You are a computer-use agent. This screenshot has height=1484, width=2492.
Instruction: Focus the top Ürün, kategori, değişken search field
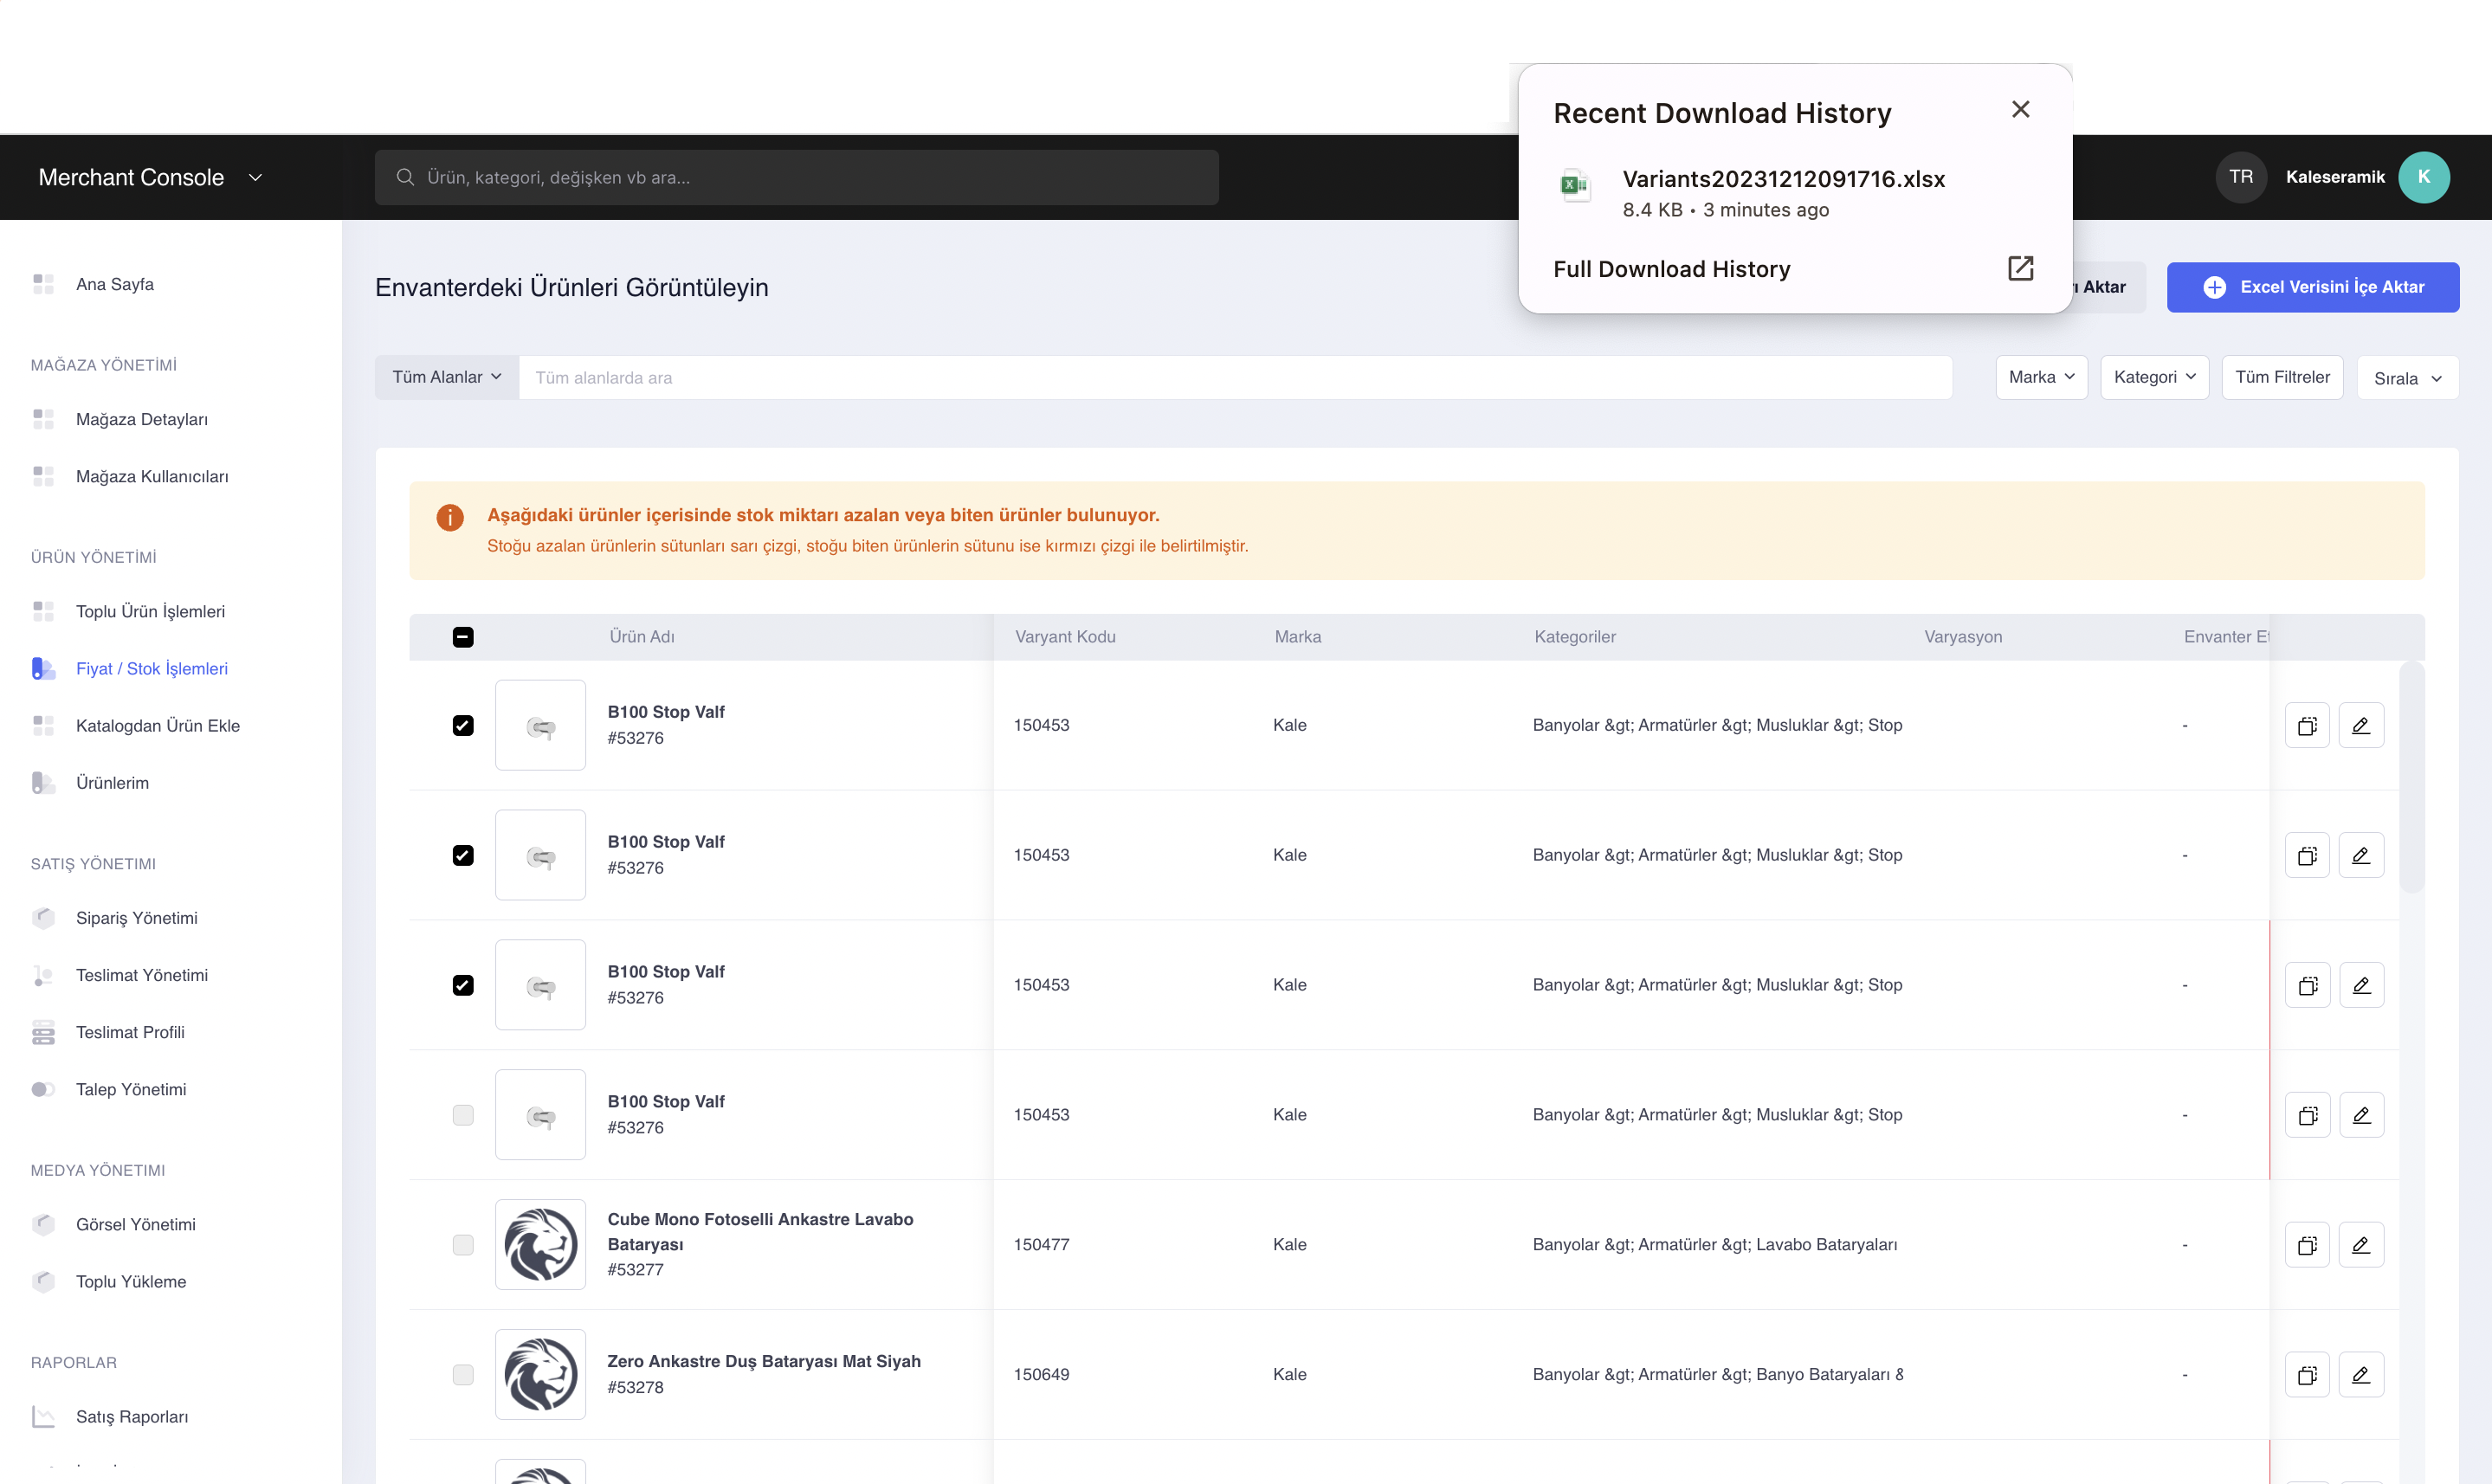[796, 177]
